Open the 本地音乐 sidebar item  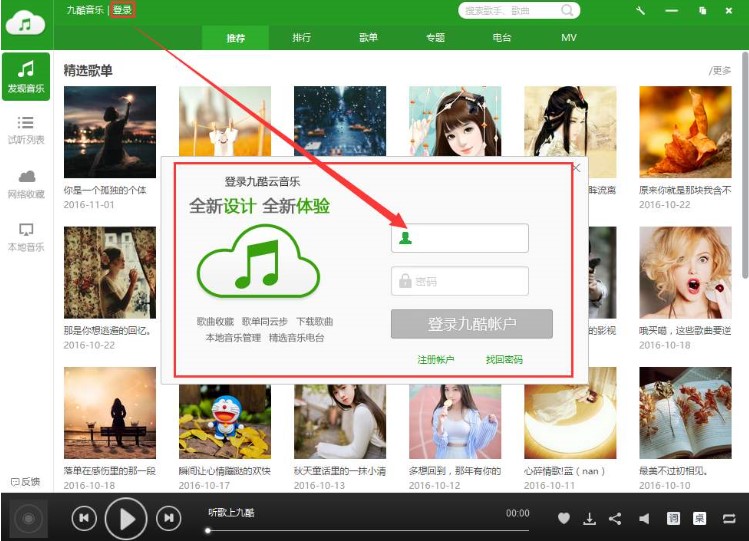(x=26, y=237)
